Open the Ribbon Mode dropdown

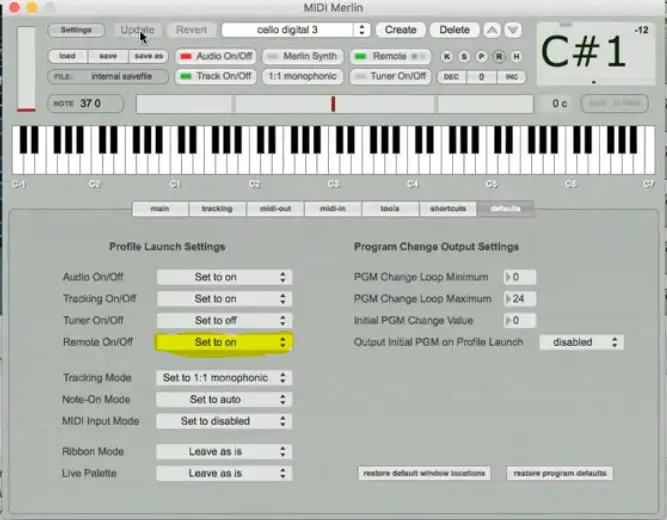point(224,451)
